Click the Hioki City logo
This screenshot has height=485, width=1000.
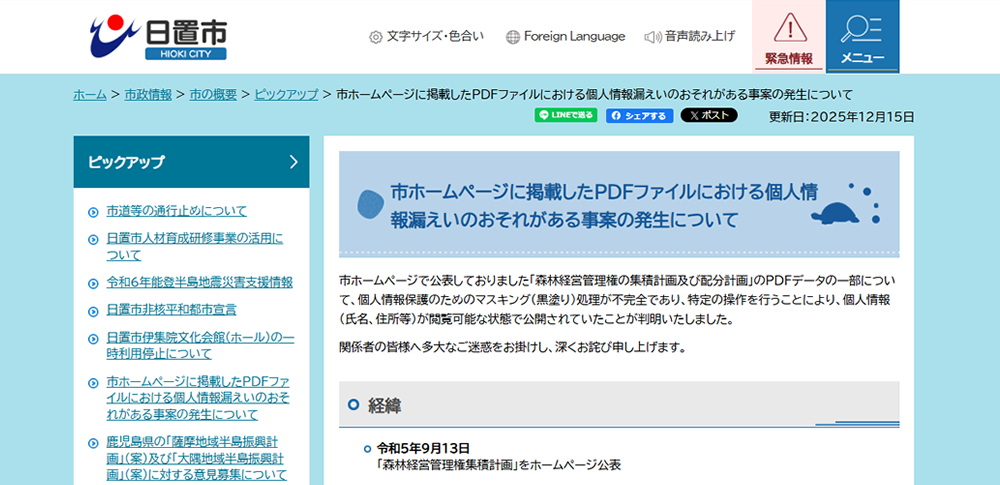(157, 37)
